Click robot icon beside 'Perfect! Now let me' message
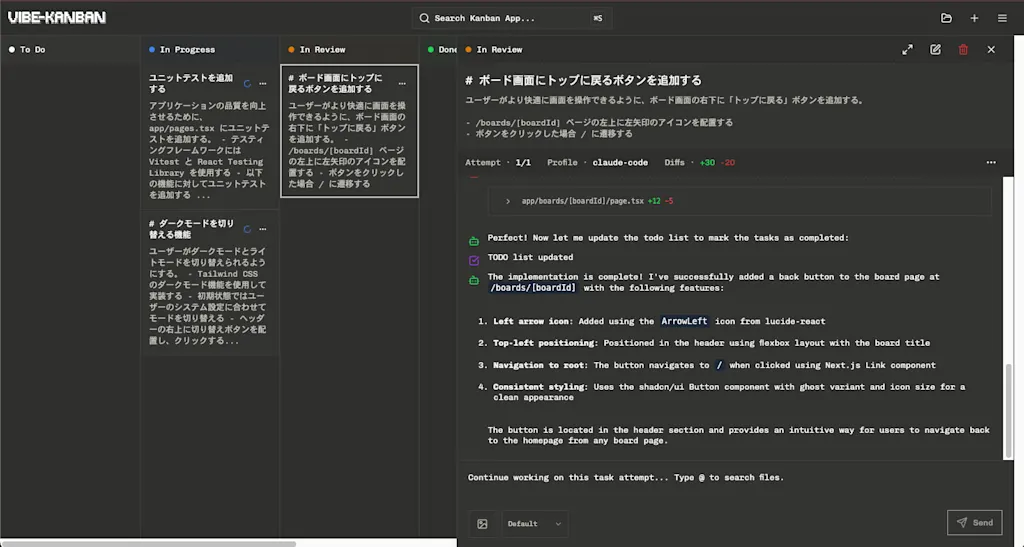This screenshot has height=547, width=1024. 474,241
